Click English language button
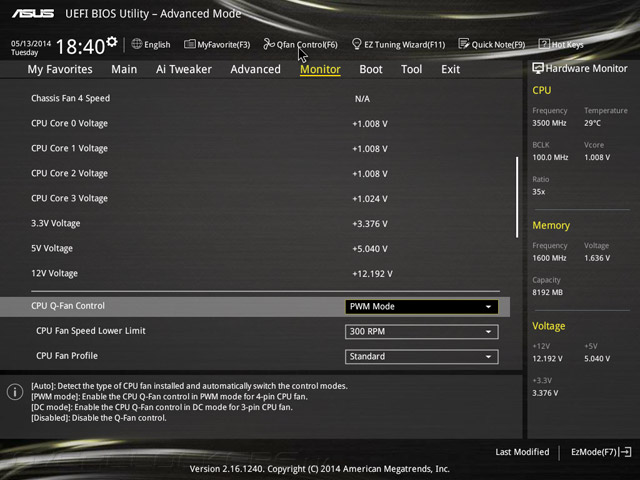640x480 pixels. 157,44
